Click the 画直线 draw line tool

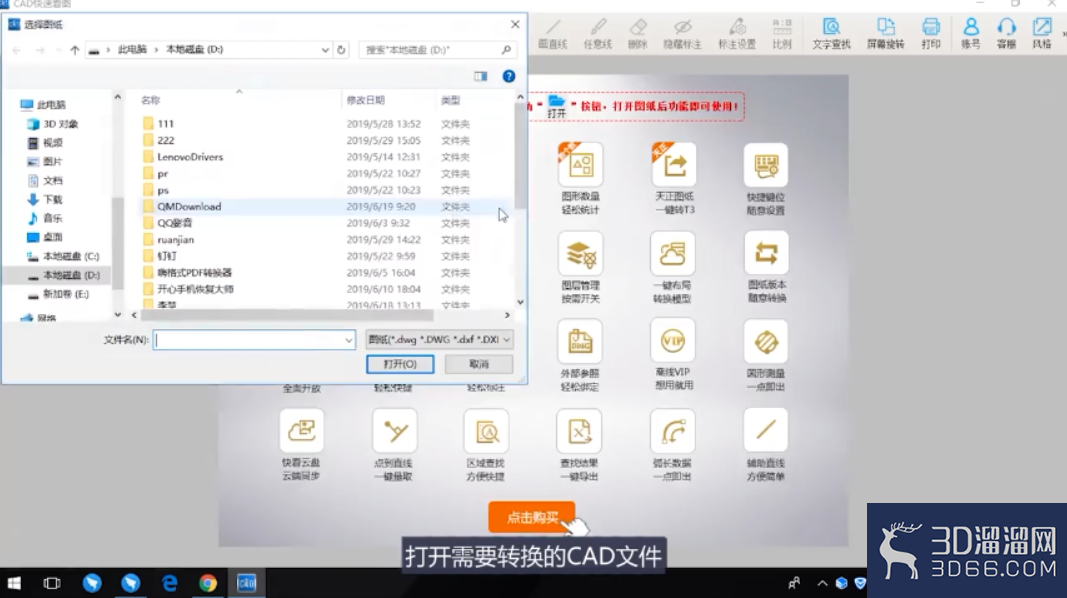(x=553, y=34)
